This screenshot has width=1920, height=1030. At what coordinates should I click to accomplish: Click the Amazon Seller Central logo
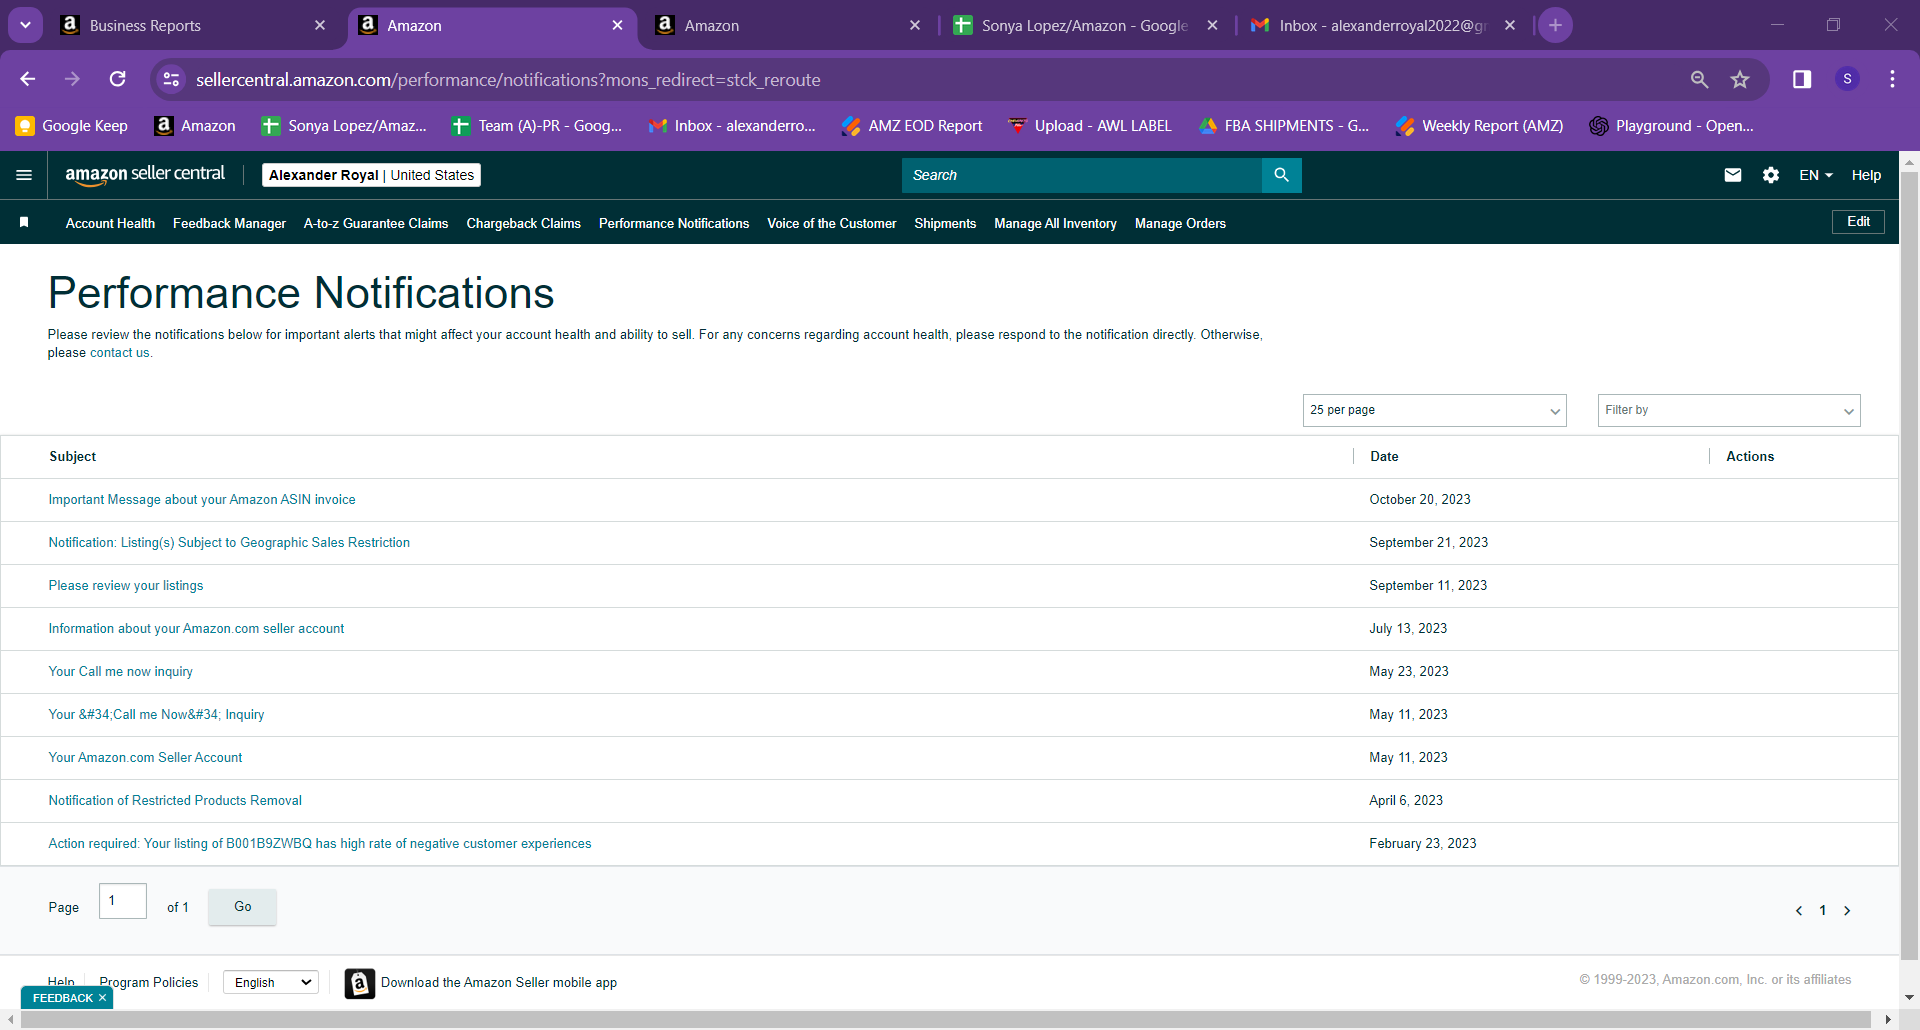(x=145, y=174)
